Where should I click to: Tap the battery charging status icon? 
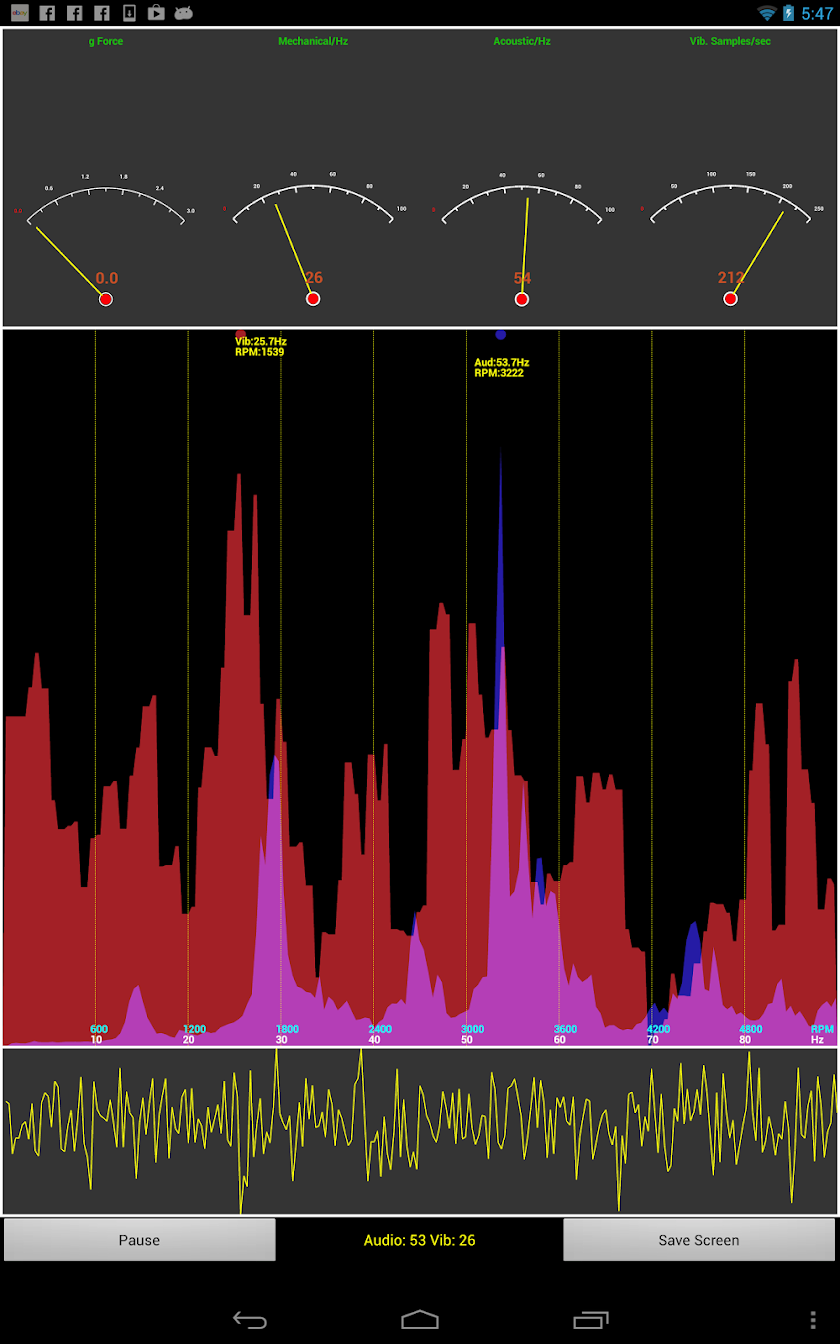789,13
